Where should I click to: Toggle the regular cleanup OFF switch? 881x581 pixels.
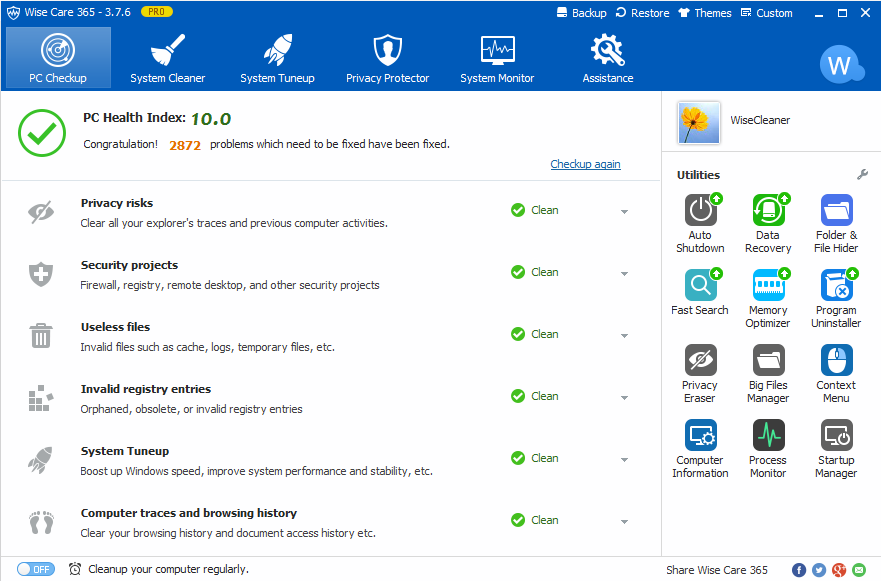36,569
